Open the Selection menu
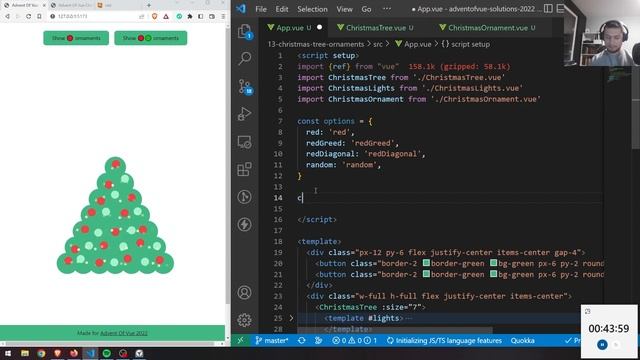Image resolution: width=640 pixels, height=360 pixels. pos(312,9)
